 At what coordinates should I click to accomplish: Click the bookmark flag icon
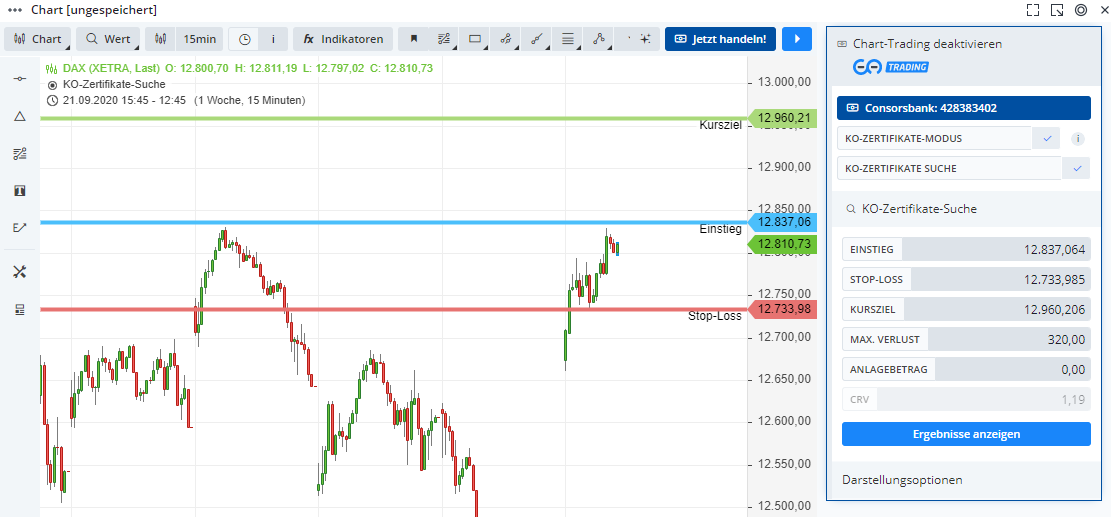pyautogui.click(x=413, y=39)
